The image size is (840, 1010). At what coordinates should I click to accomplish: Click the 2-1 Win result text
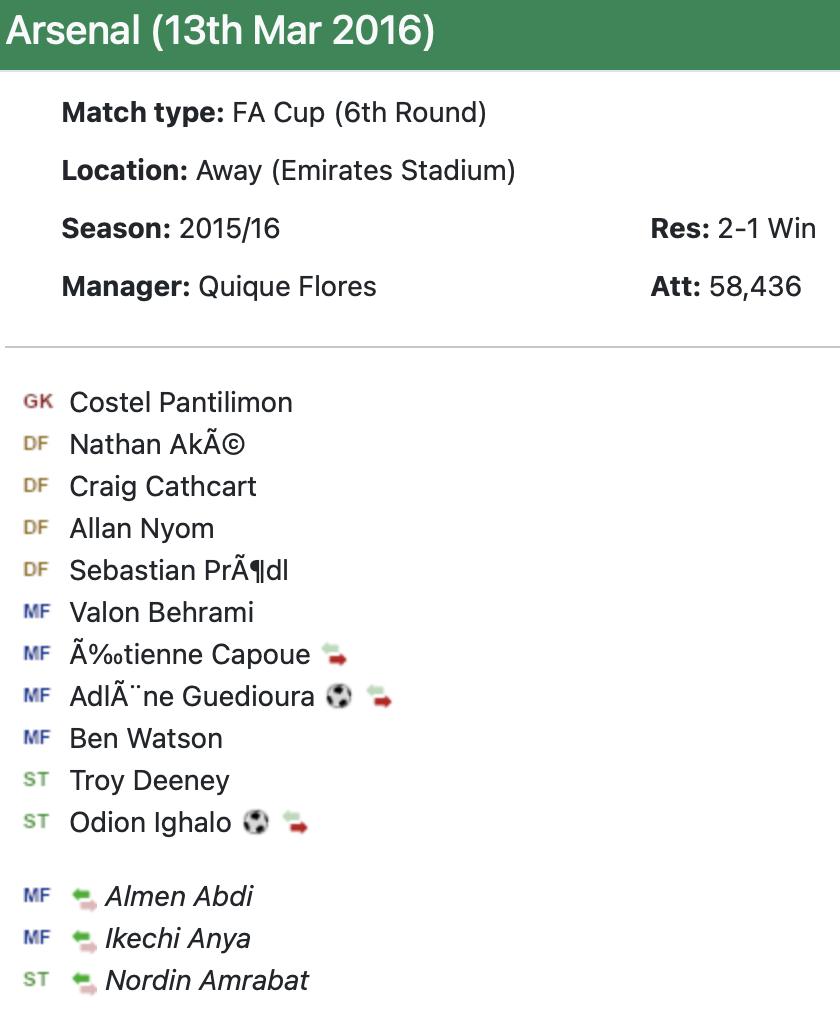tap(766, 229)
